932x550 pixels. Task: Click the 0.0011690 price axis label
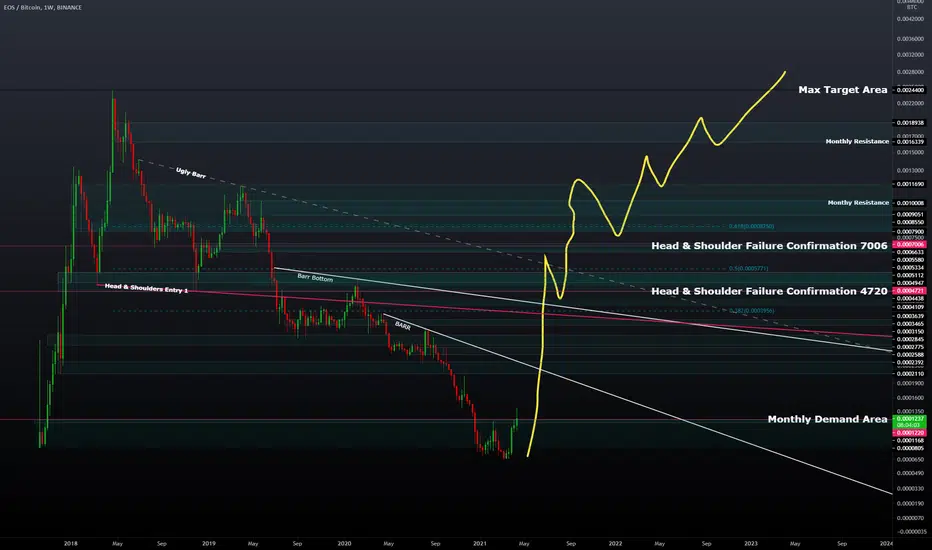point(910,184)
